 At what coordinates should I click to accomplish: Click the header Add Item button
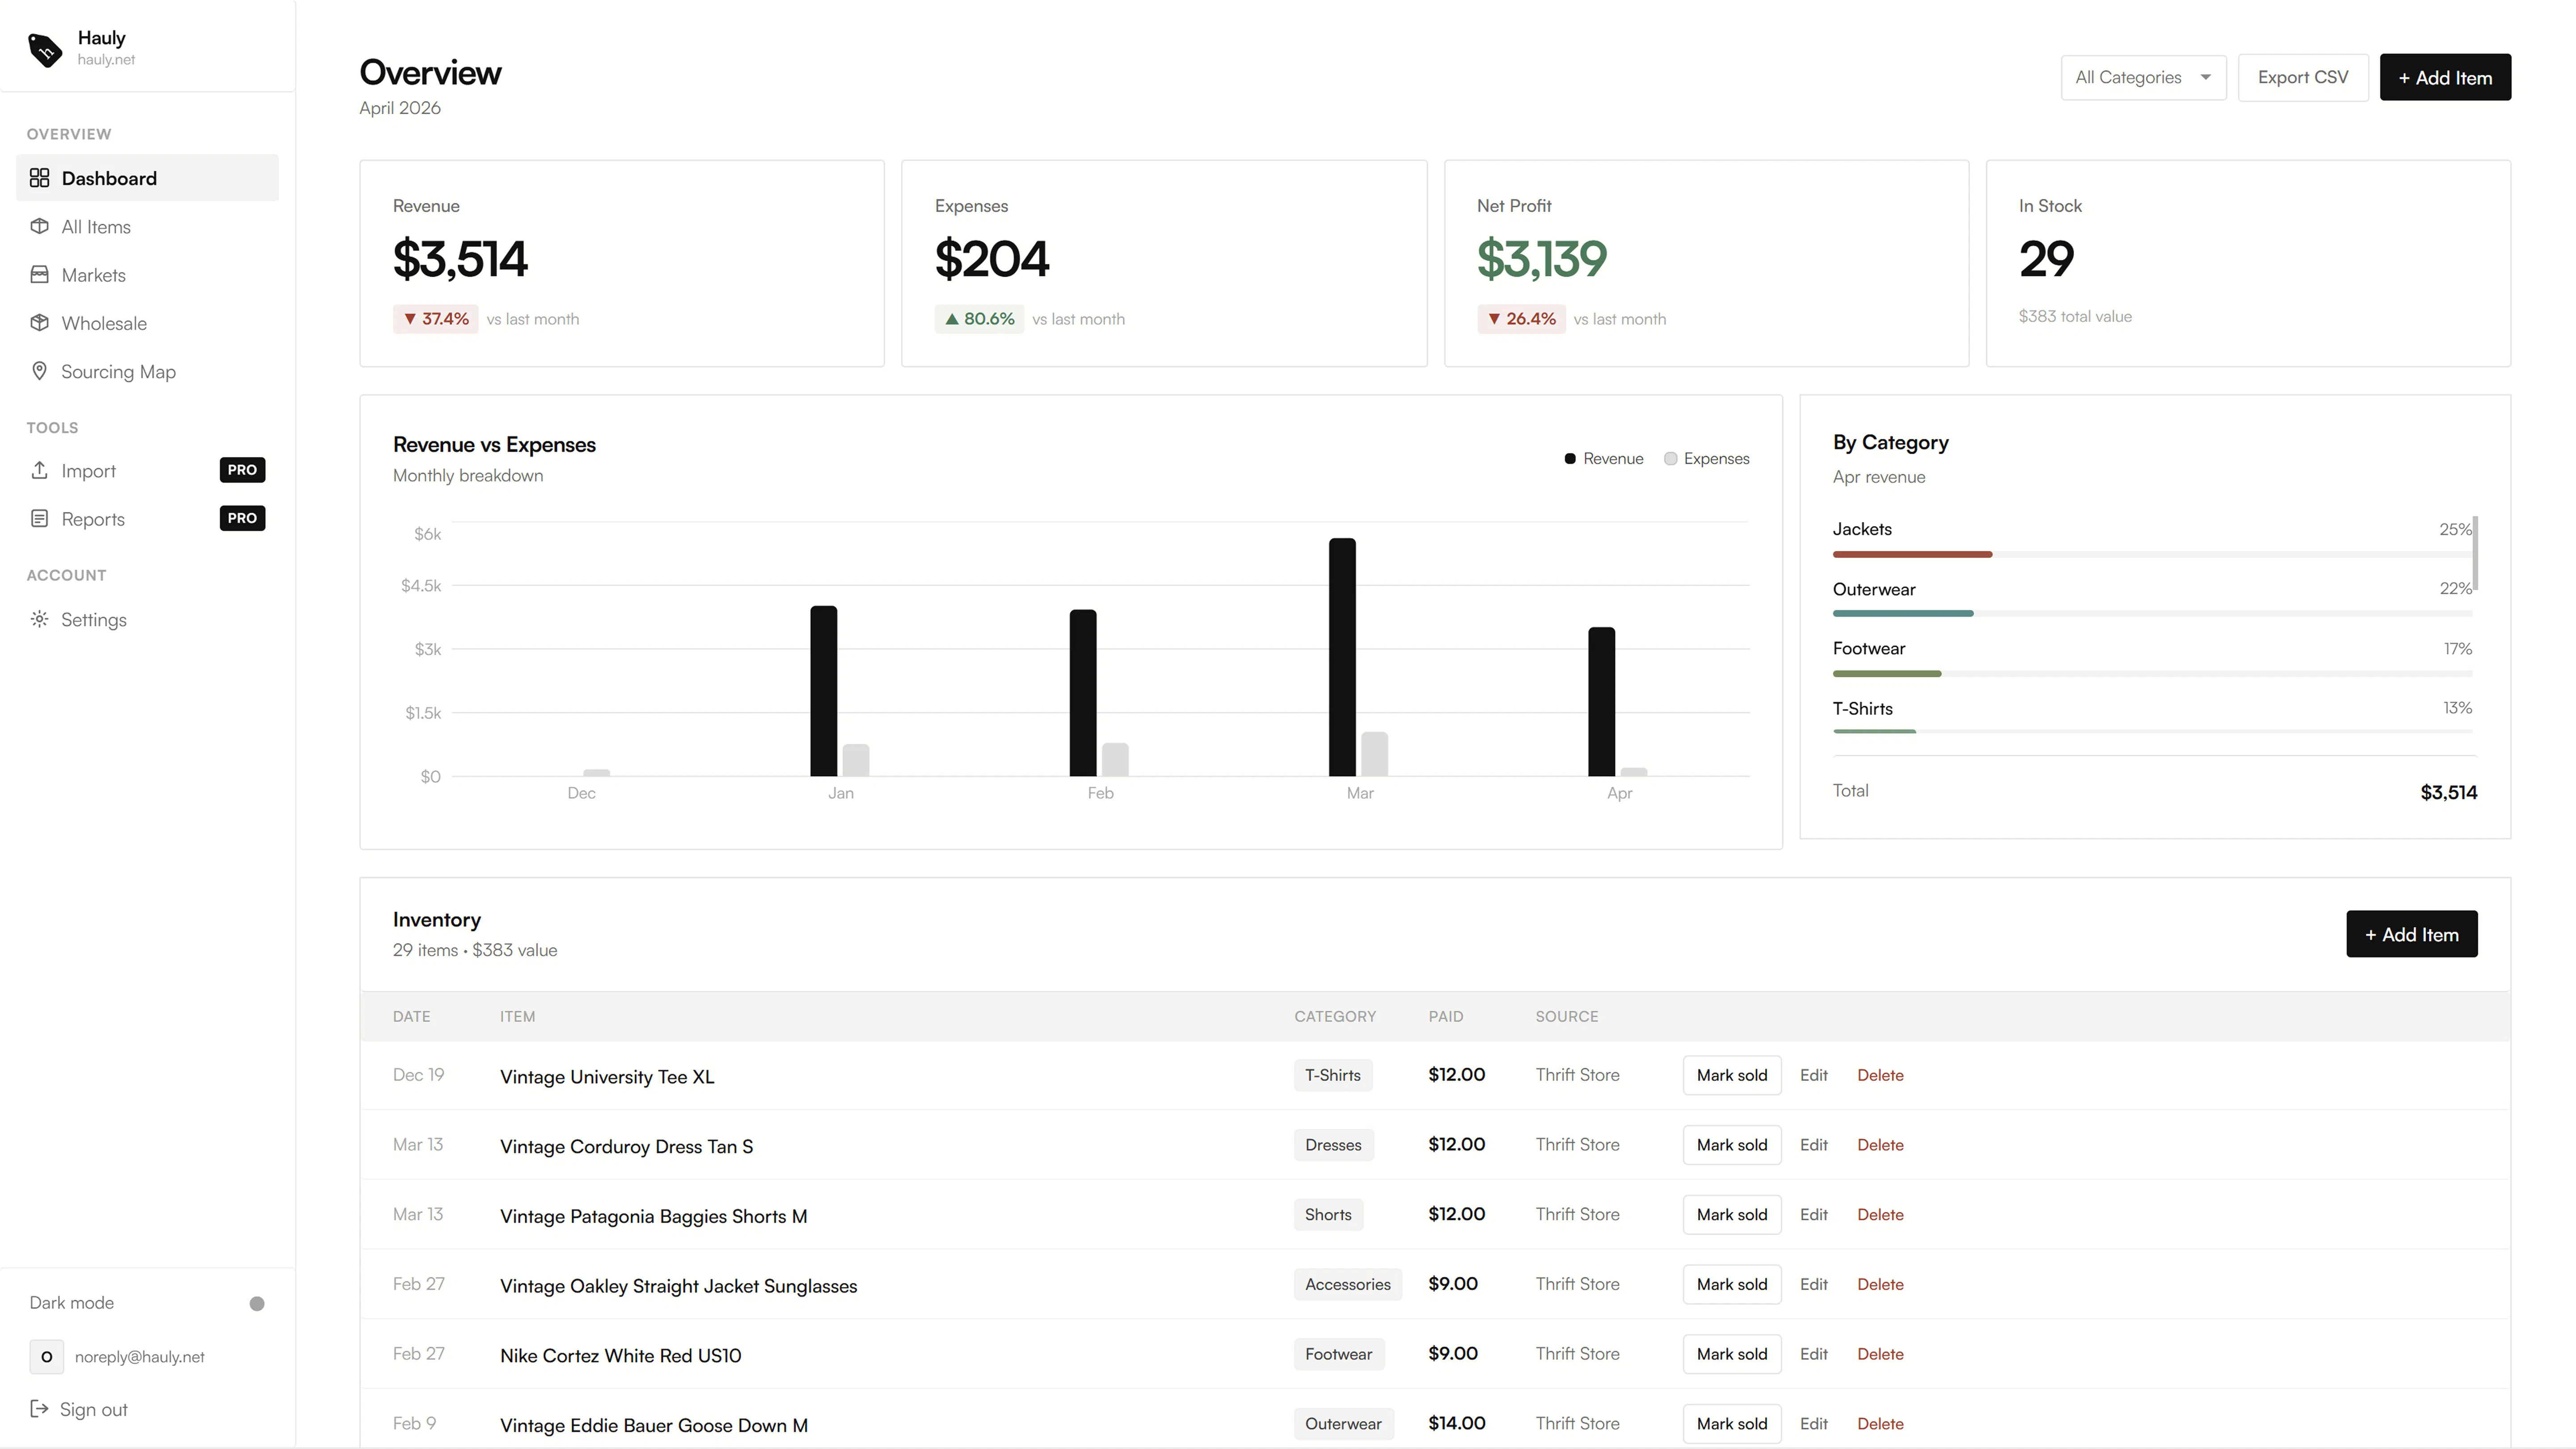coord(2445,77)
